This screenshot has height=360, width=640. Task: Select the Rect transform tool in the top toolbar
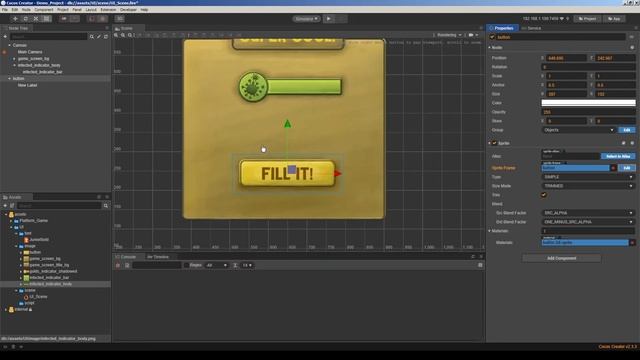(x=47, y=19)
